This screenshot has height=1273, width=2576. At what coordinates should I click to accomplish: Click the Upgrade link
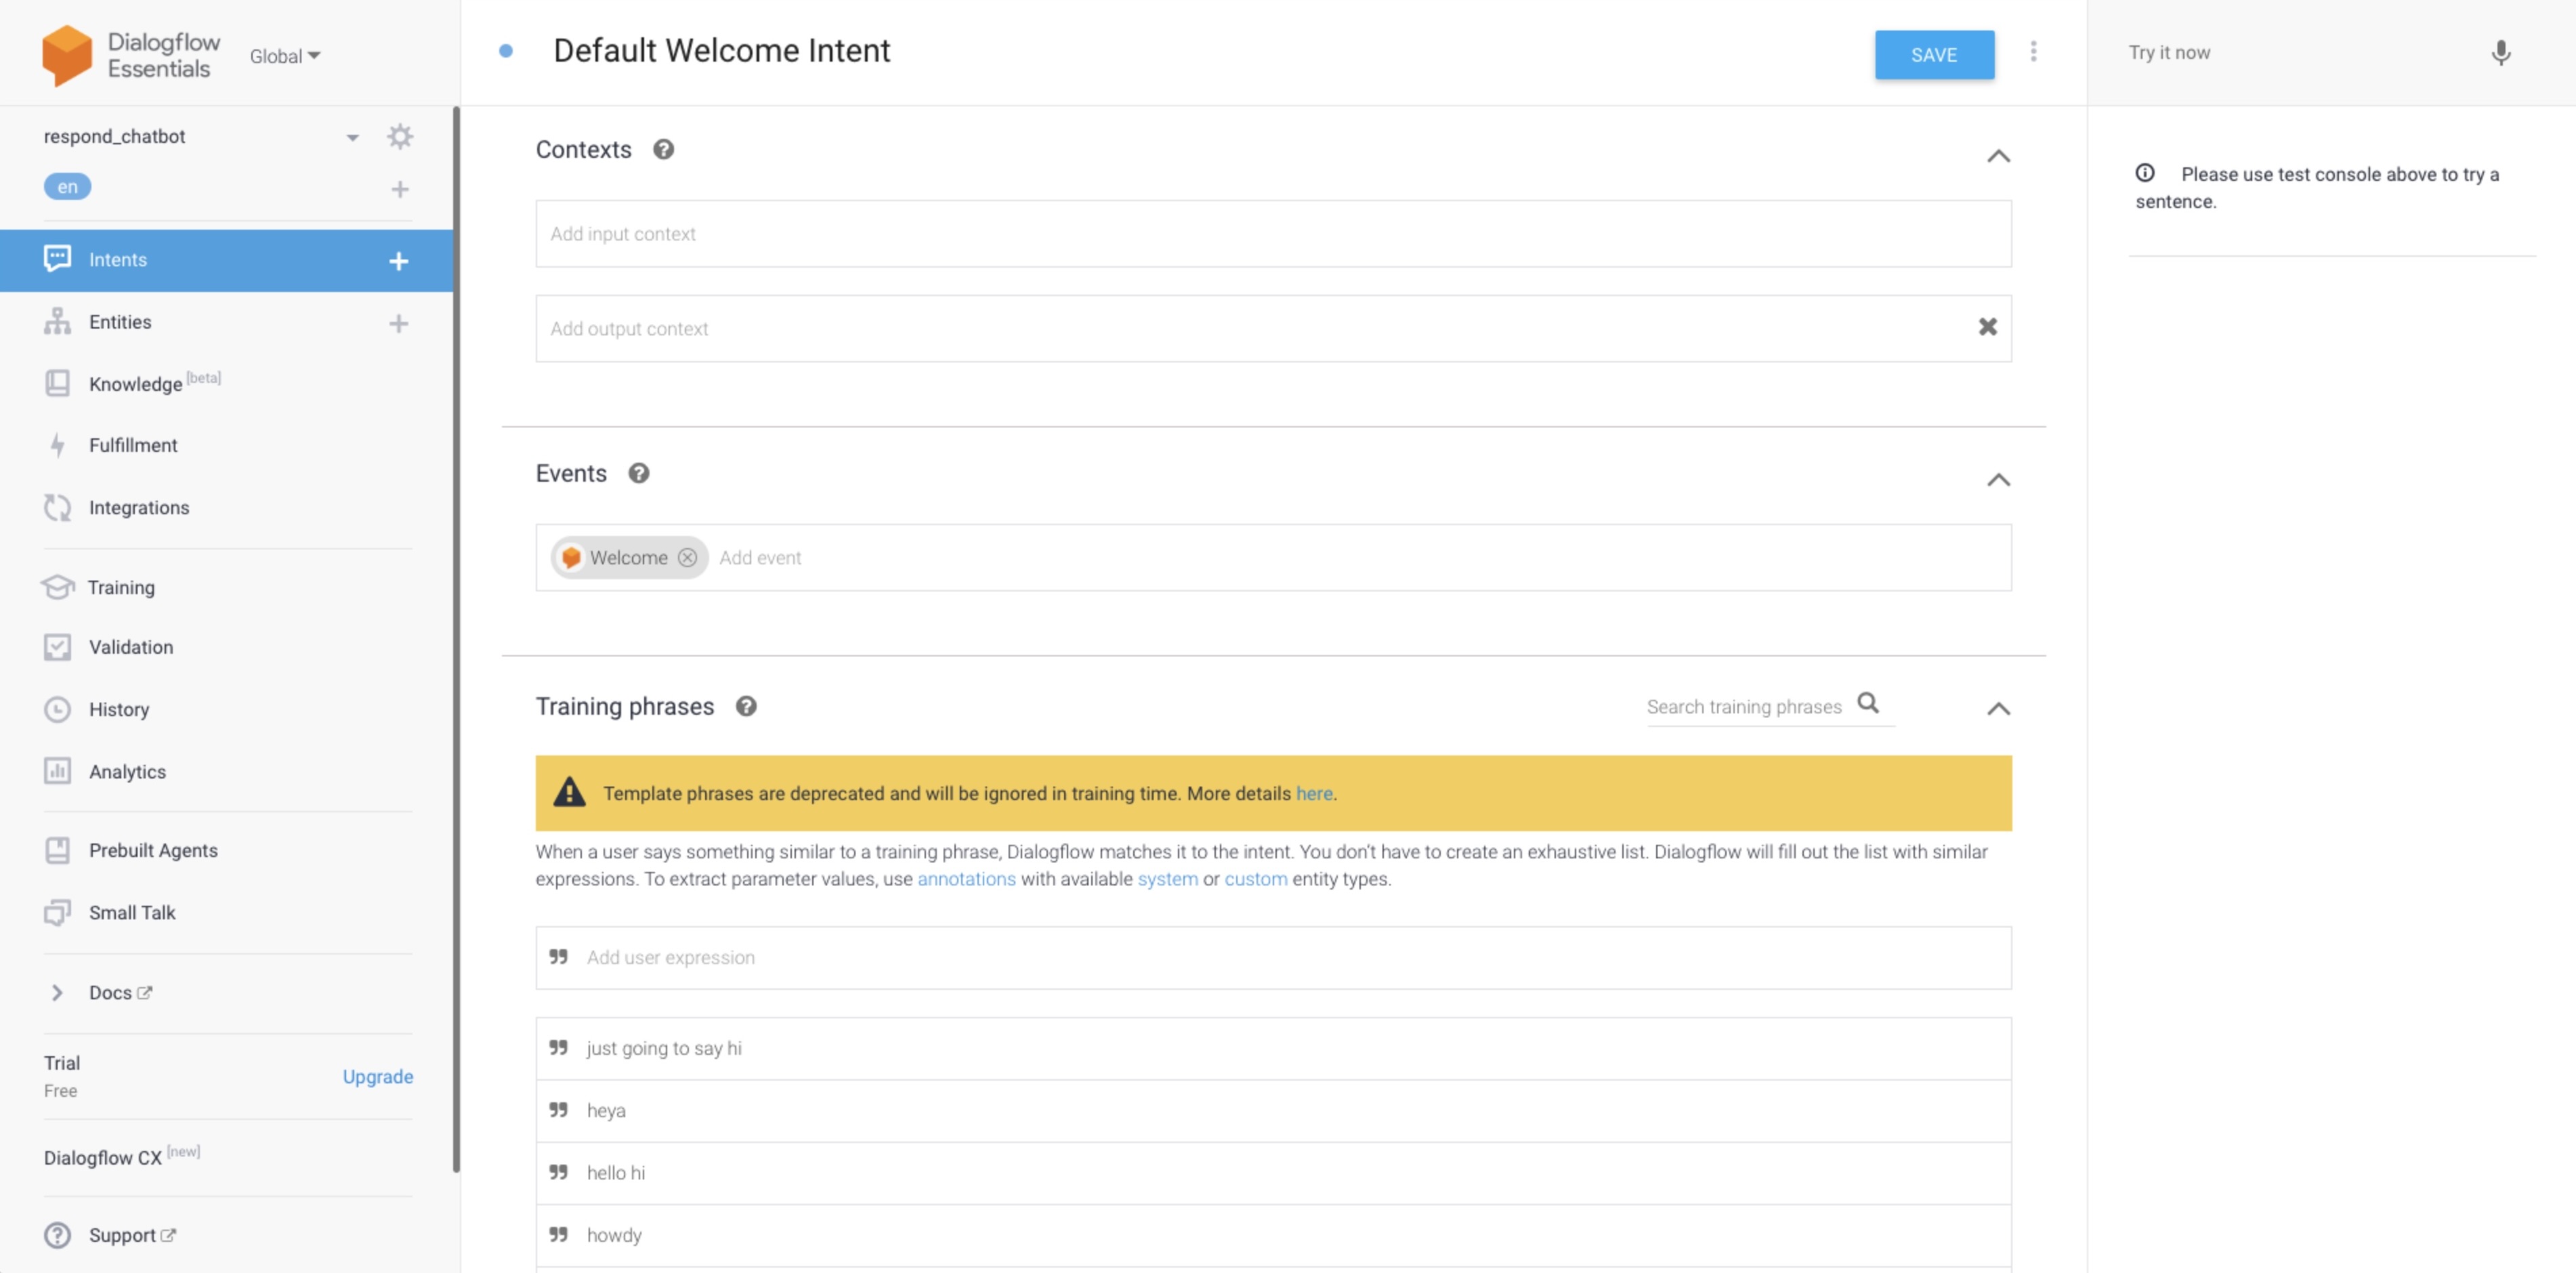[x=378, y=1076]
